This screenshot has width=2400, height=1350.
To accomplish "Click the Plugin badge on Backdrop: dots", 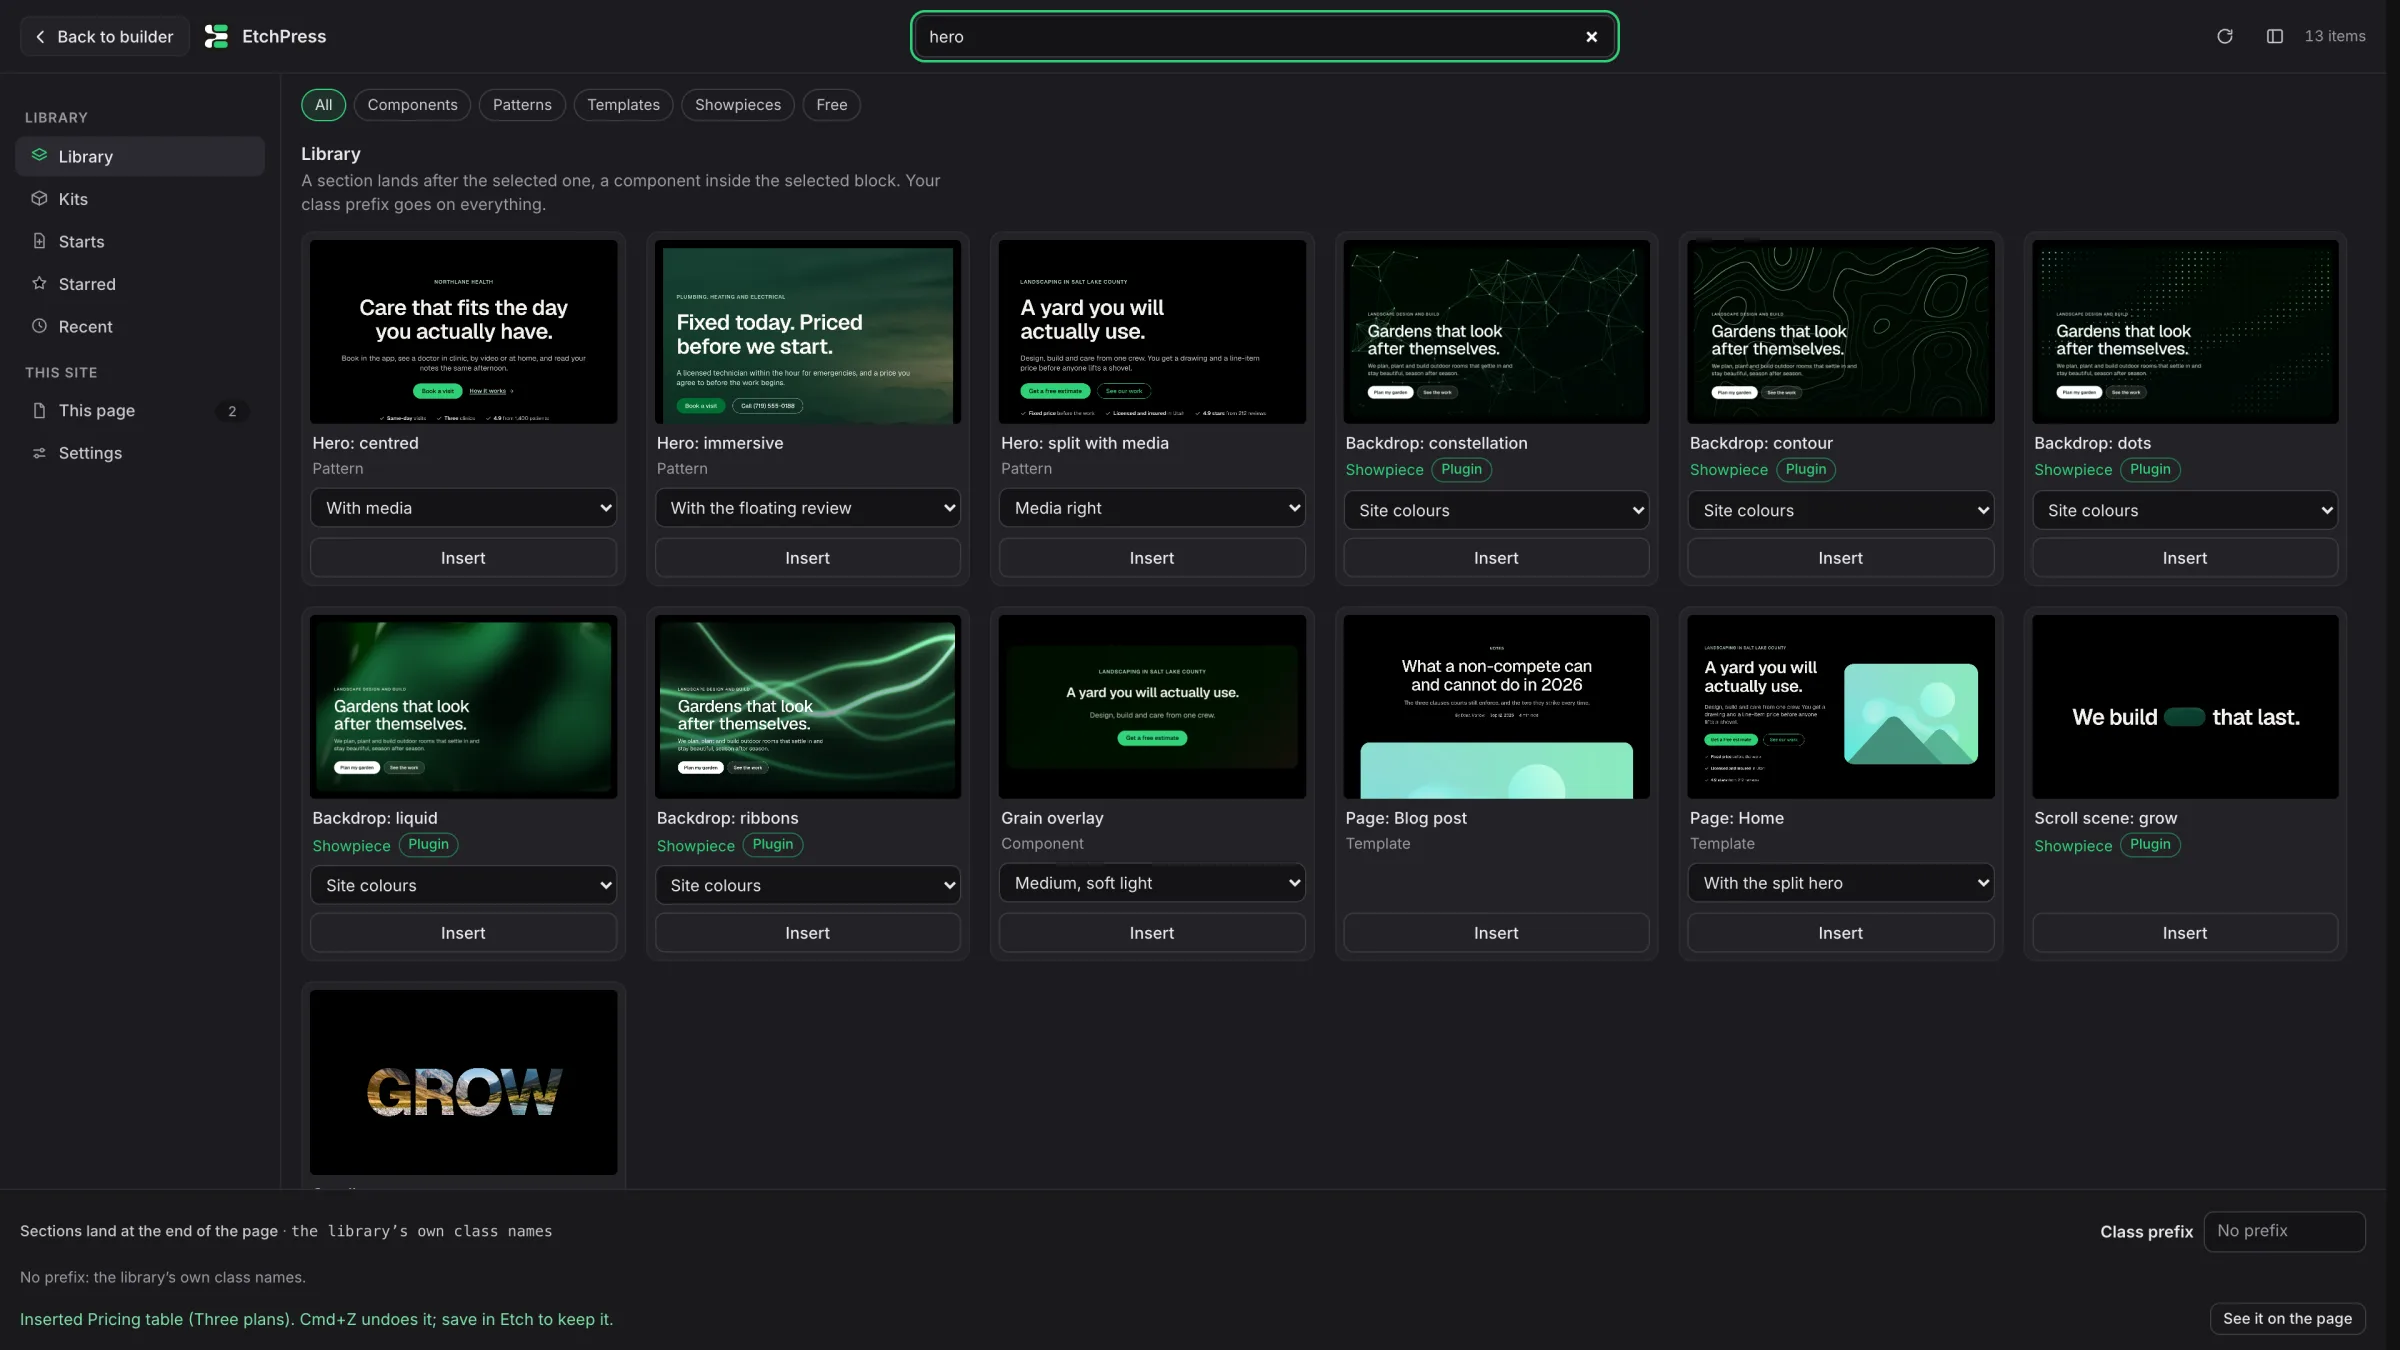I will (x=2150, y=470).
